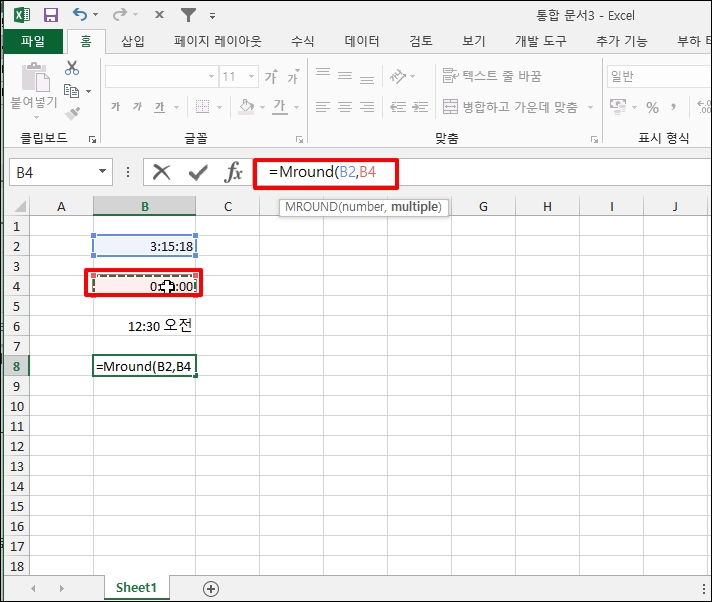This screenshot has width=712, height=602.
Task: Open the font name dropdown
Action: click(x=211, y=76)
